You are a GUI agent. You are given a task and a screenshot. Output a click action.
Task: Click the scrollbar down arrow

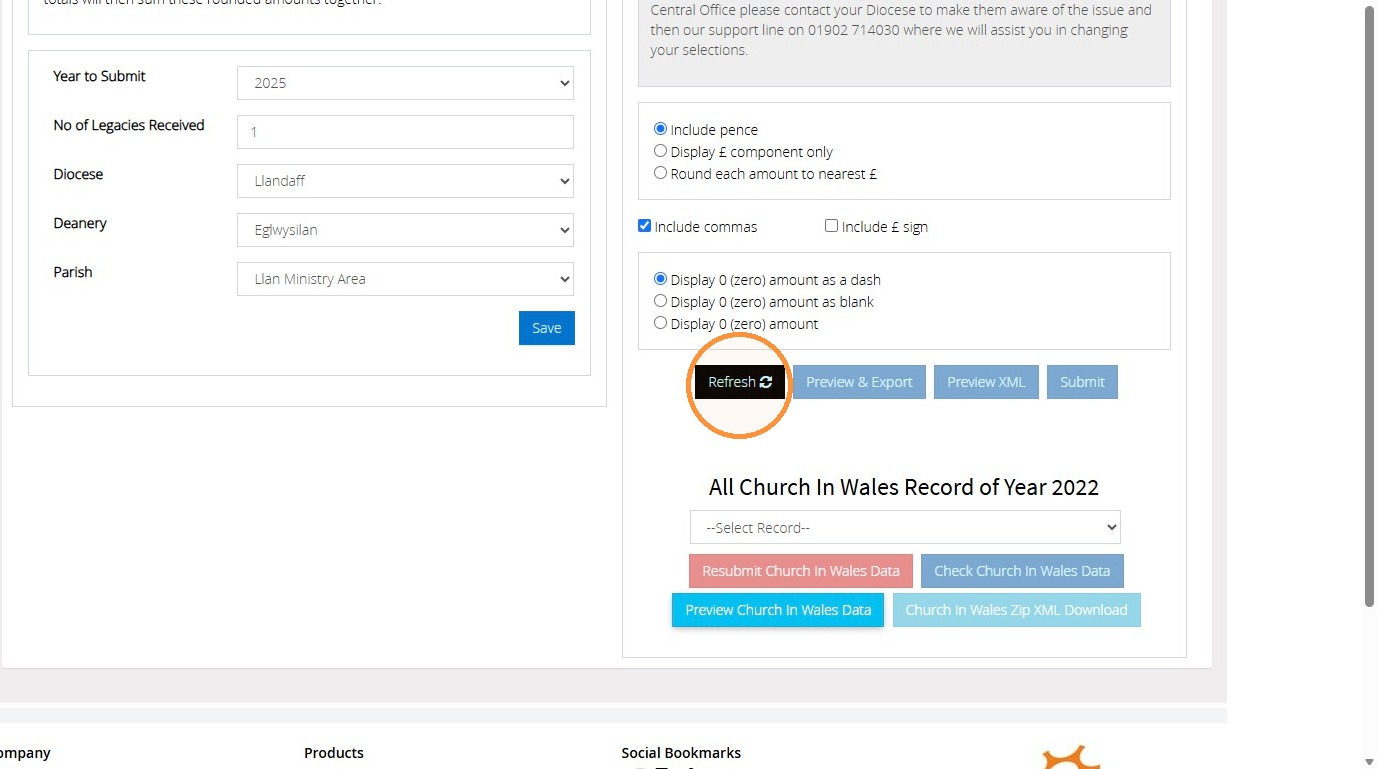click(x=1369, y=763)
